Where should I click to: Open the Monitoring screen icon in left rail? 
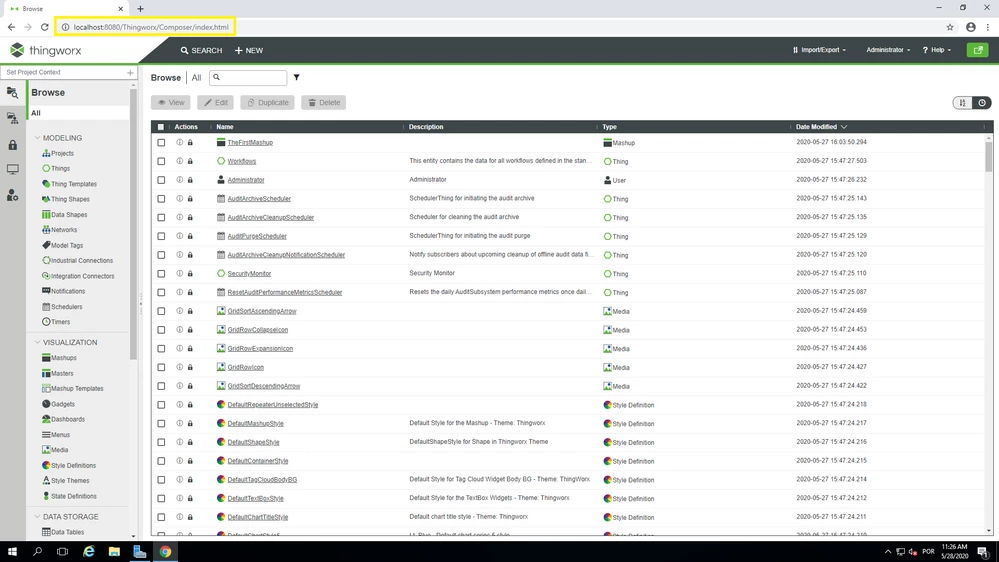13,169
